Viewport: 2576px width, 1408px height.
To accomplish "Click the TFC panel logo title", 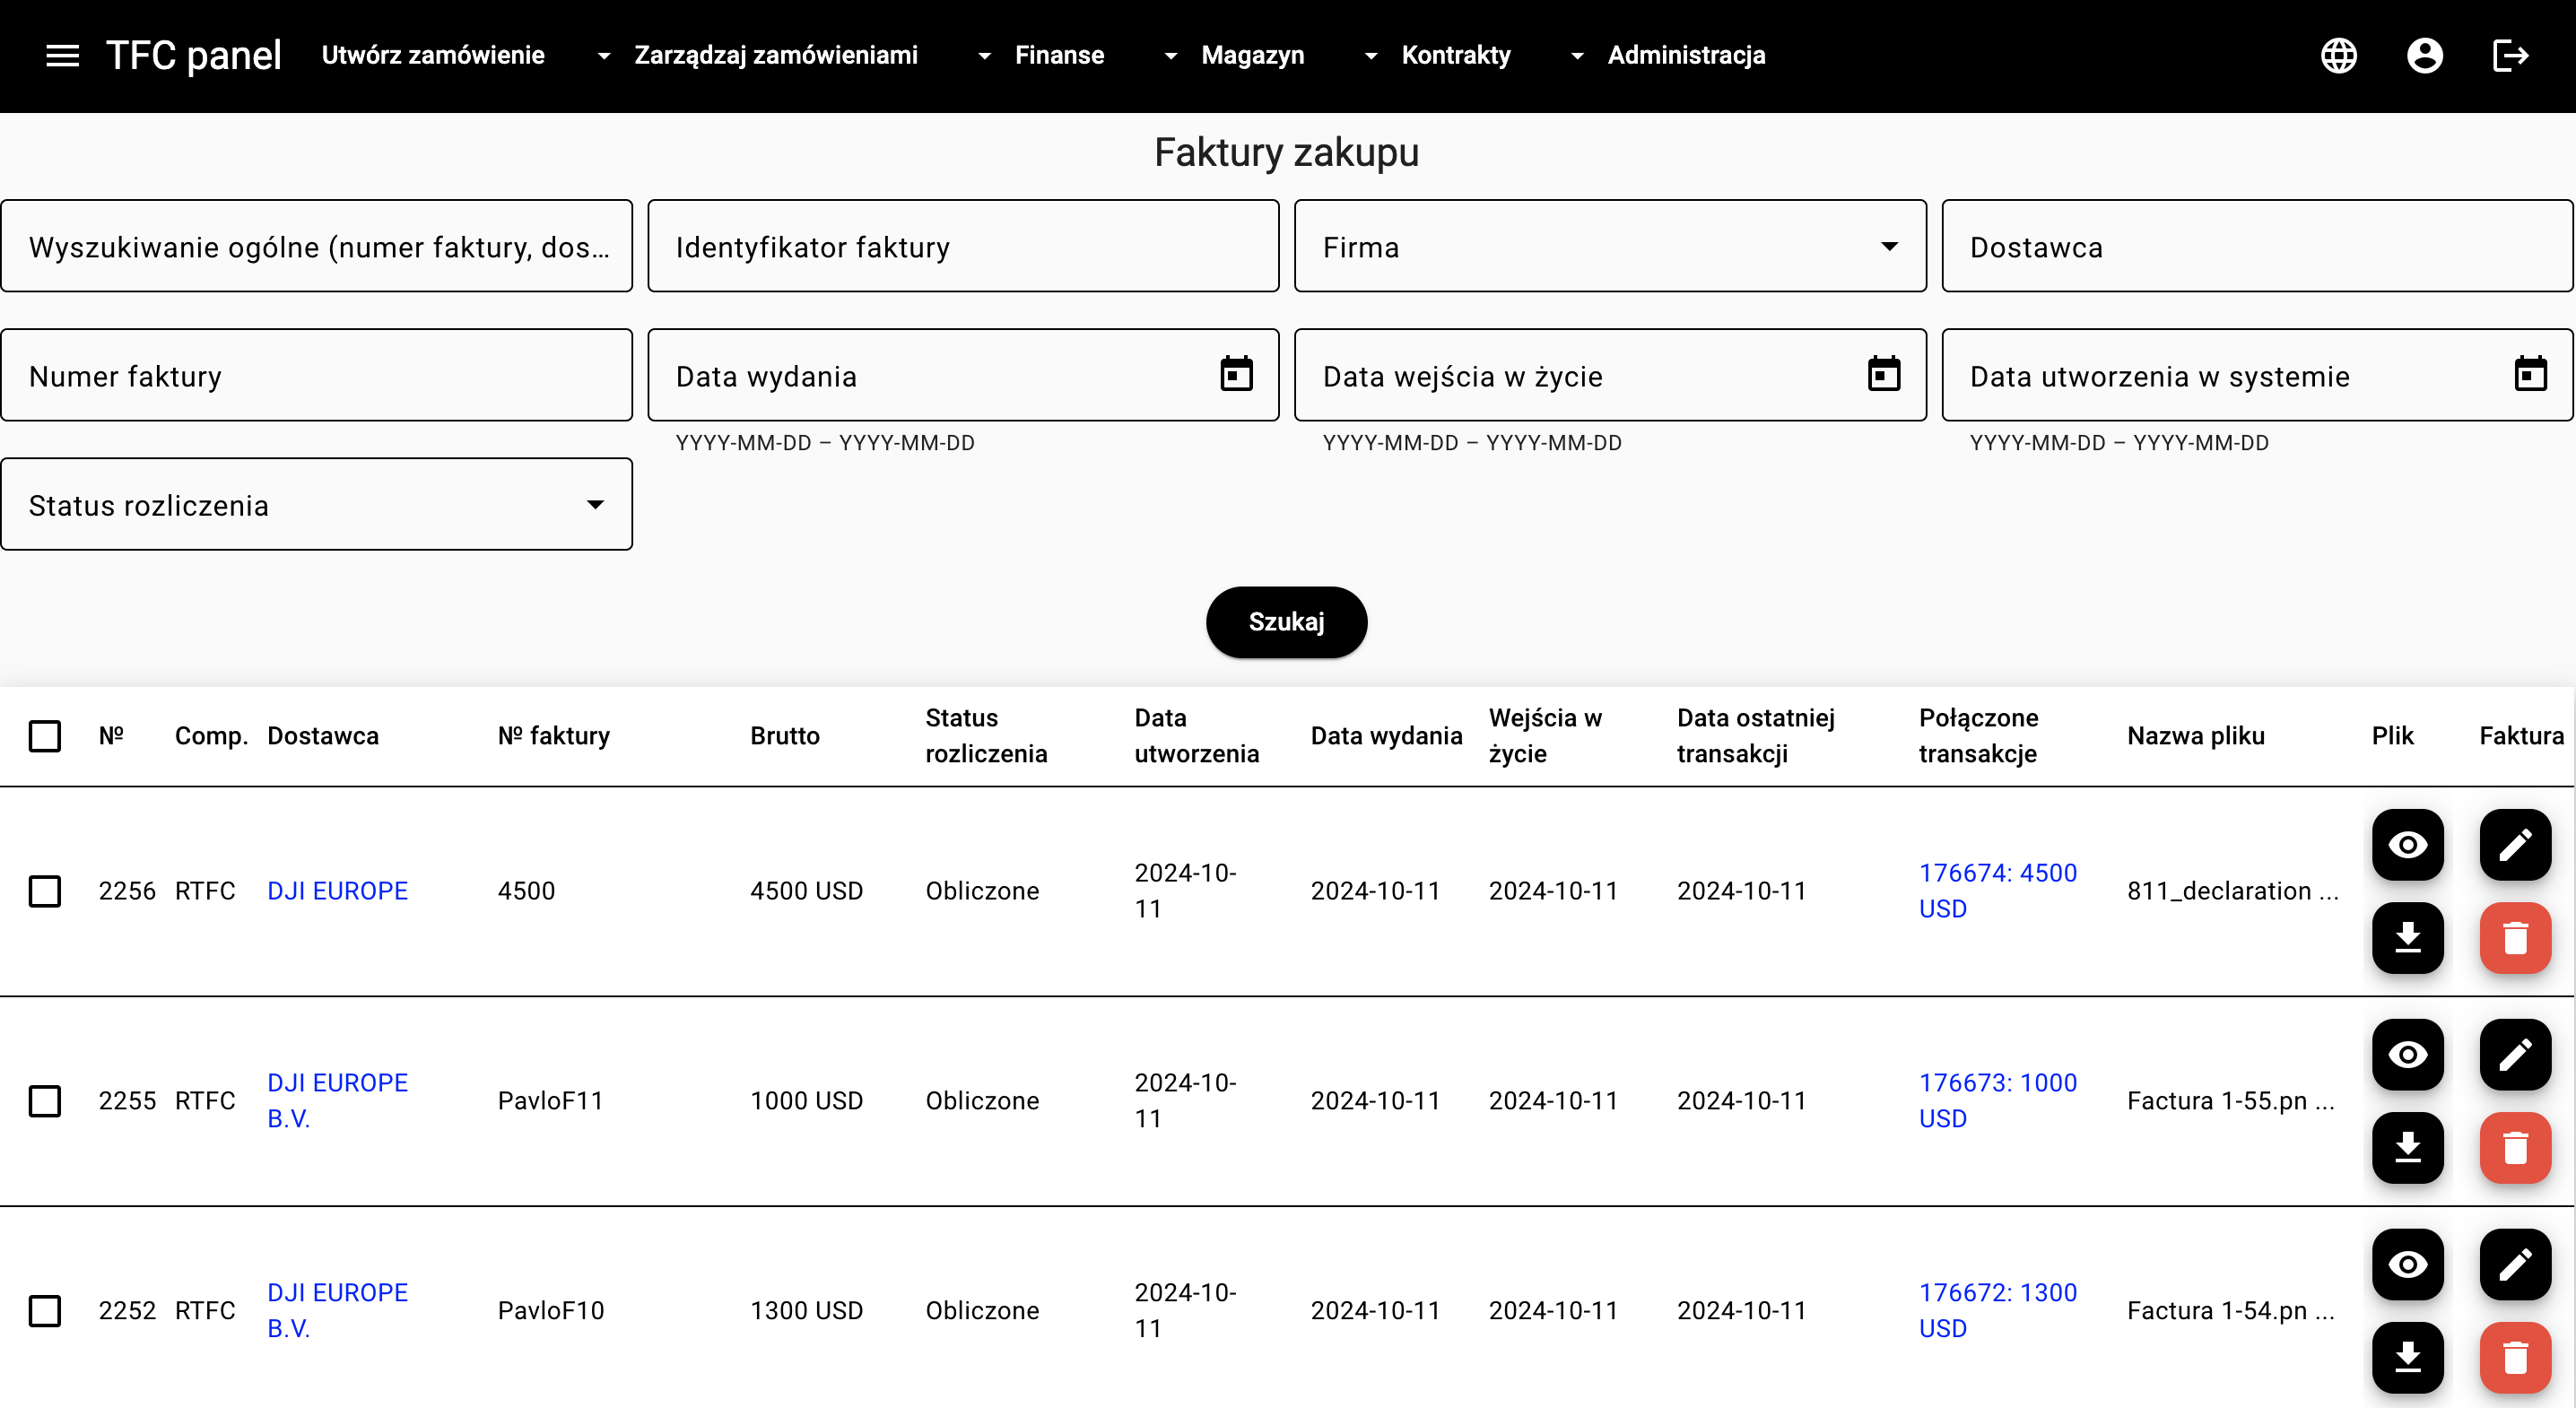I will pyautogui.click(x=194, y=56).
